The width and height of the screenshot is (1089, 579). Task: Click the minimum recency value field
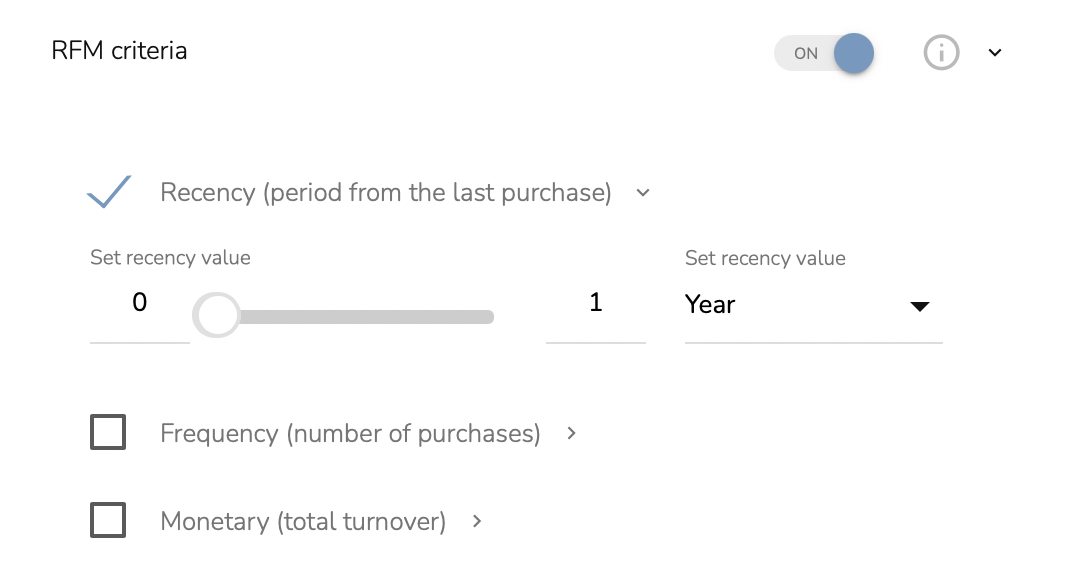139,303
